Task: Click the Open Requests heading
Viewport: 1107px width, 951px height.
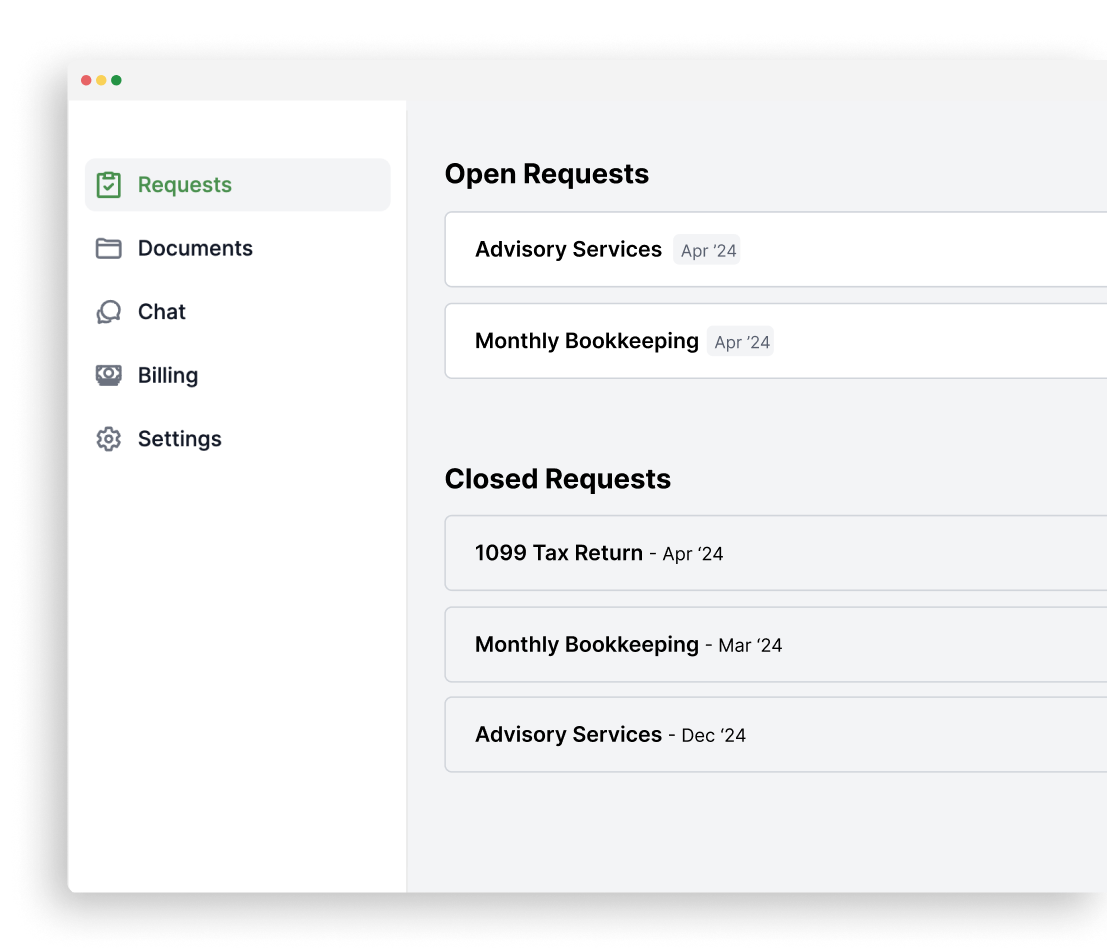Action: [x=546, y=174]
